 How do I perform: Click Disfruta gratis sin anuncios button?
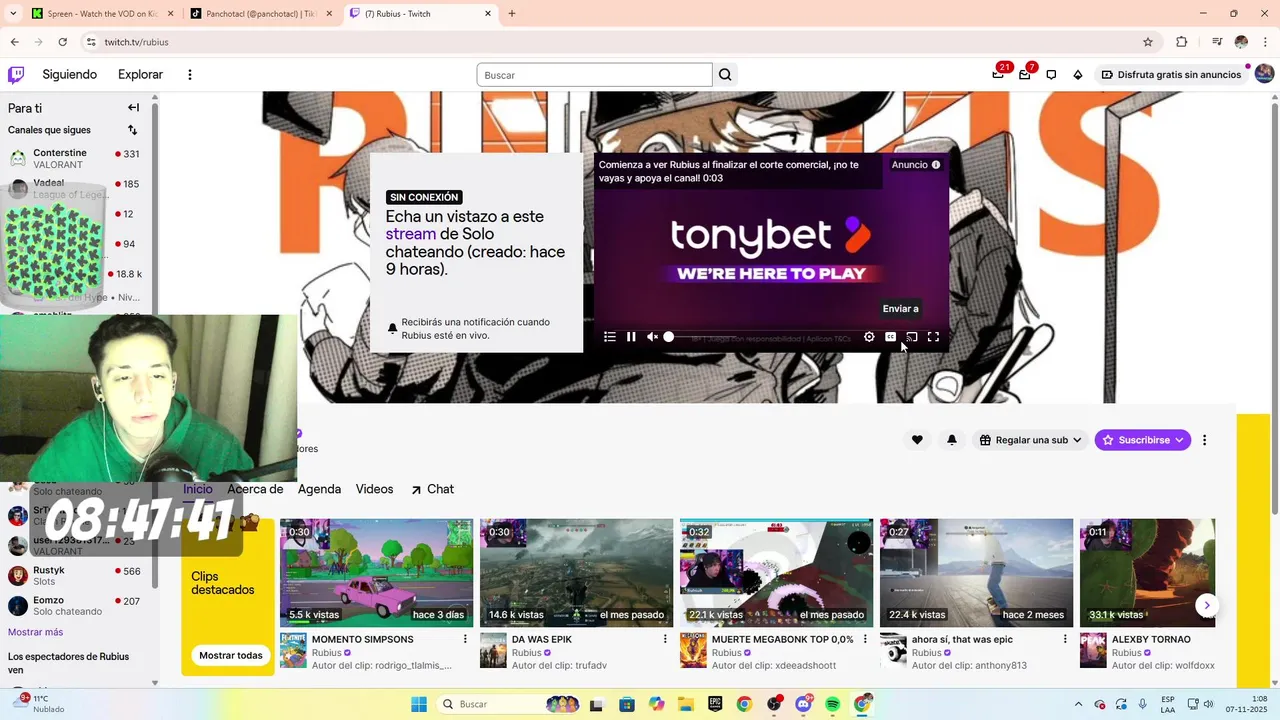[1171, 75]
